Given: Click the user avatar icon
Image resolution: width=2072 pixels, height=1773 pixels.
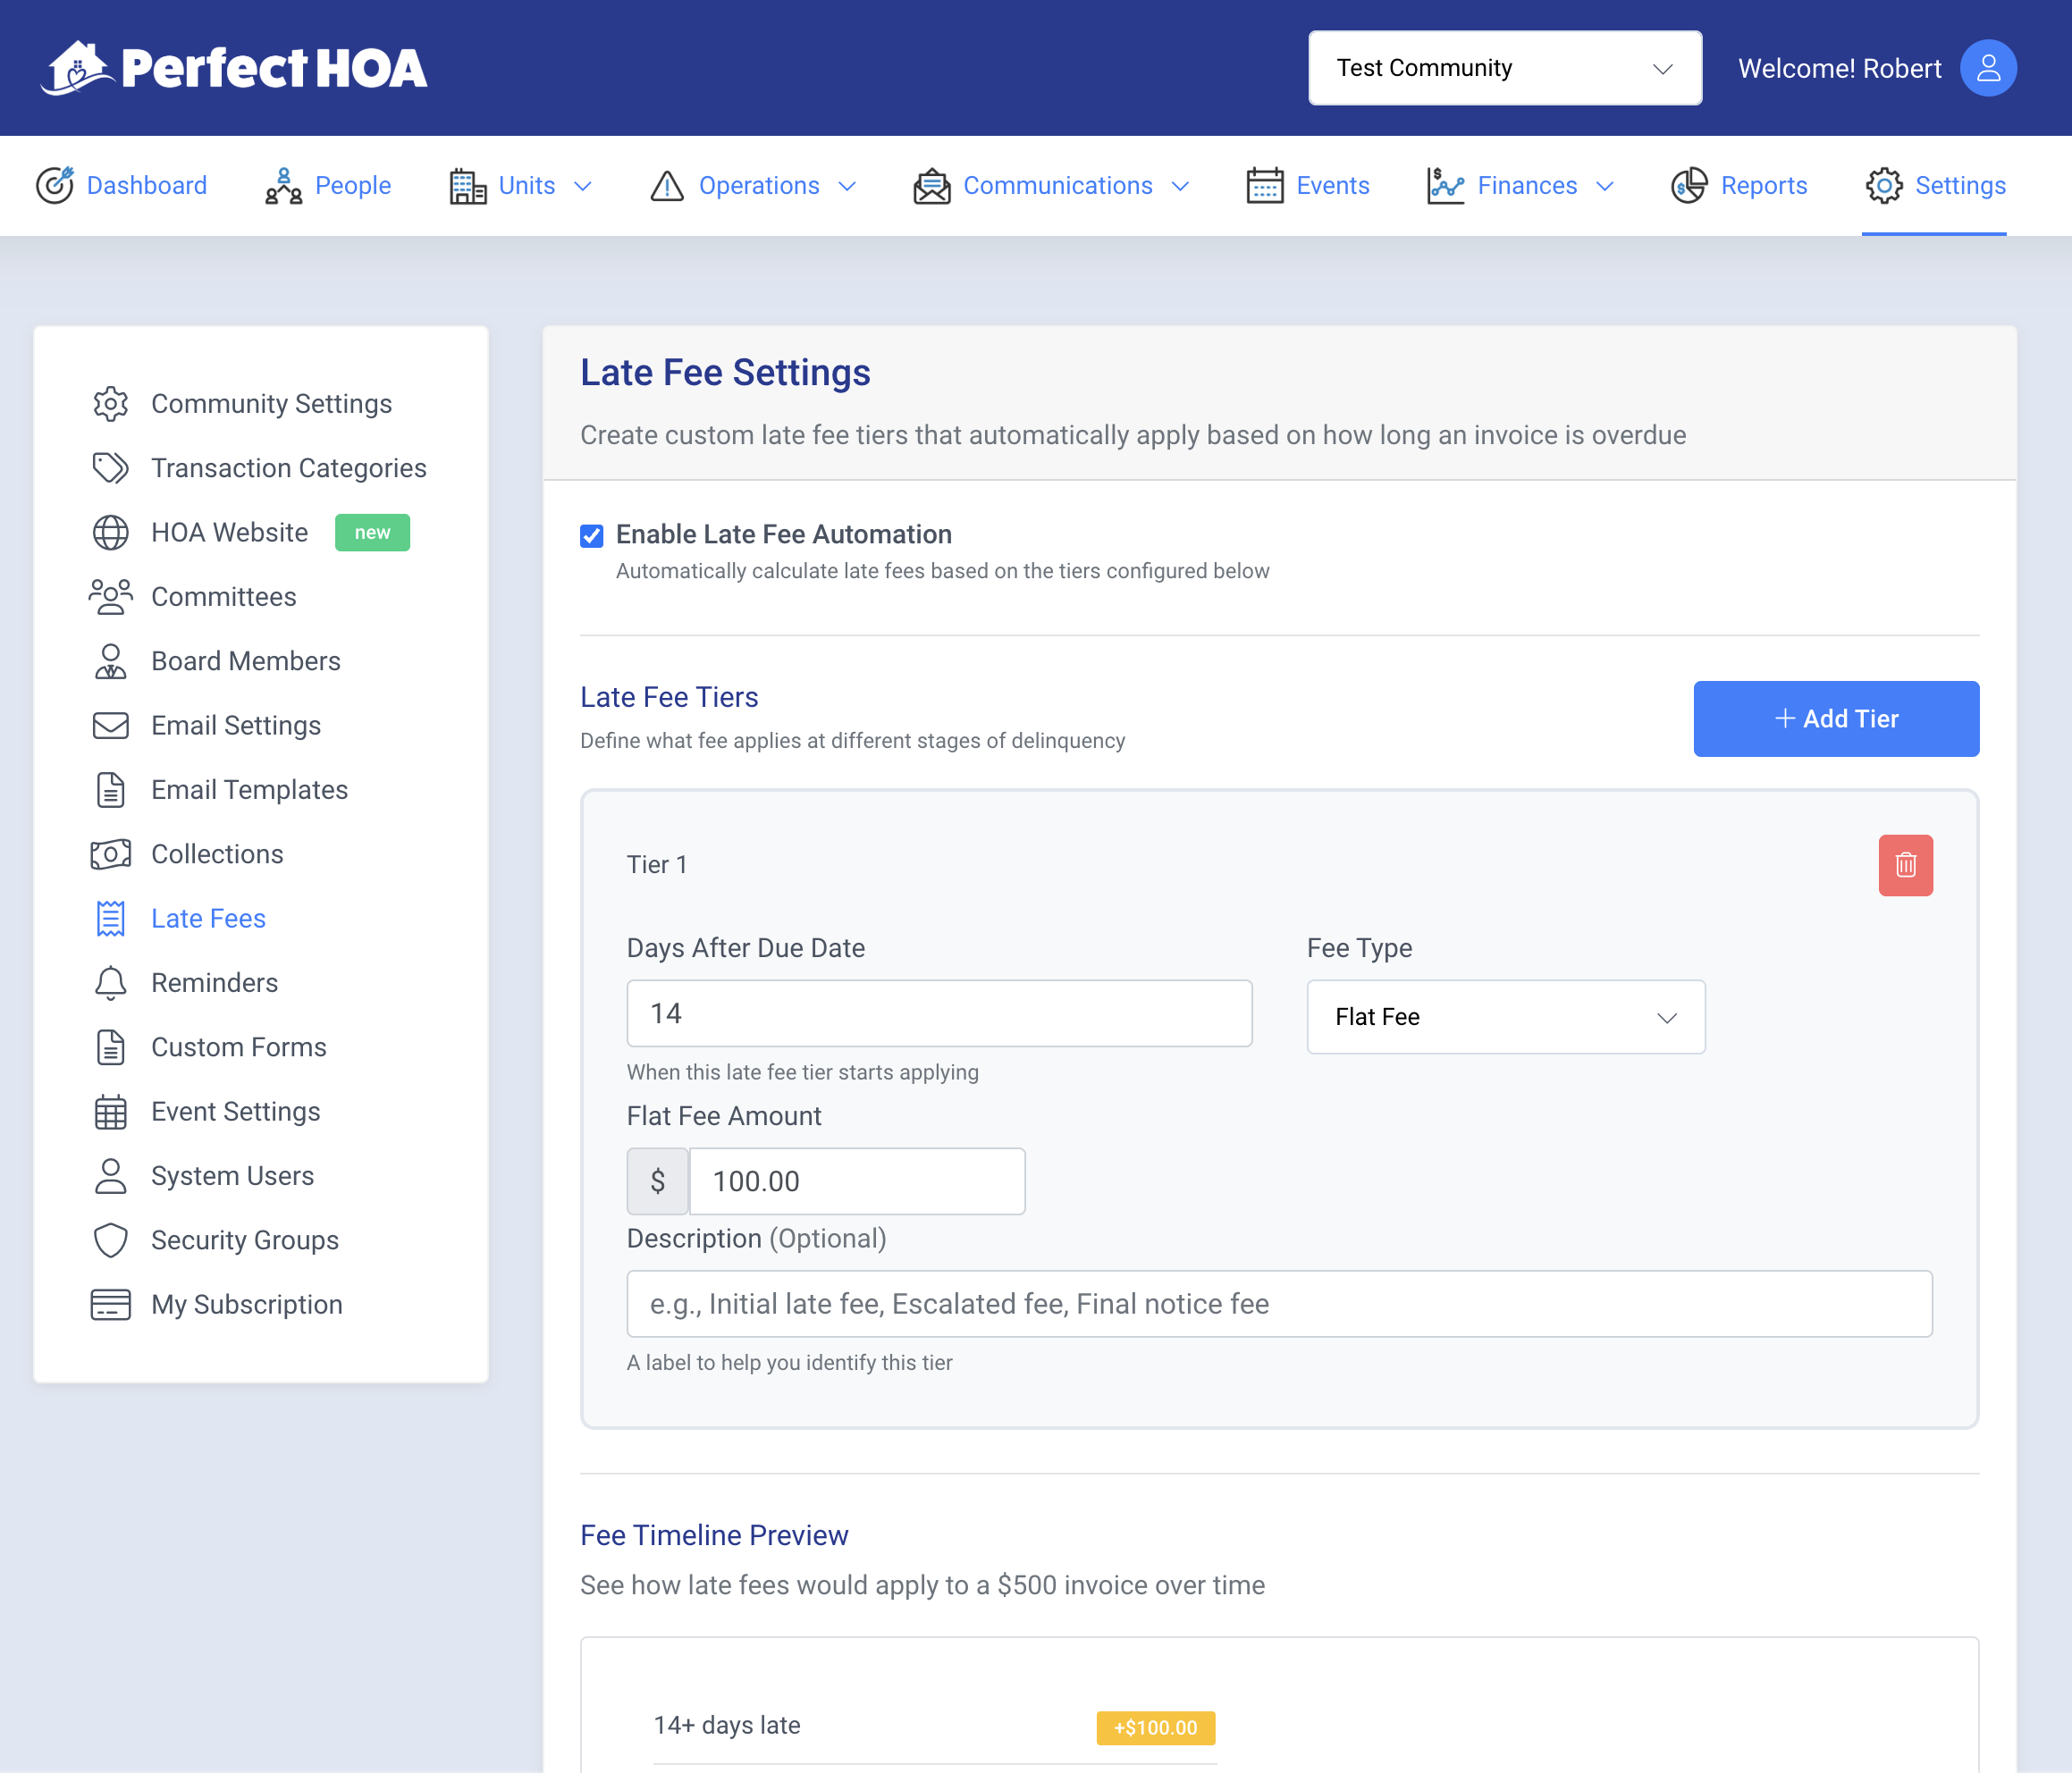Looking at the screenshot, I should [1987, 68].
